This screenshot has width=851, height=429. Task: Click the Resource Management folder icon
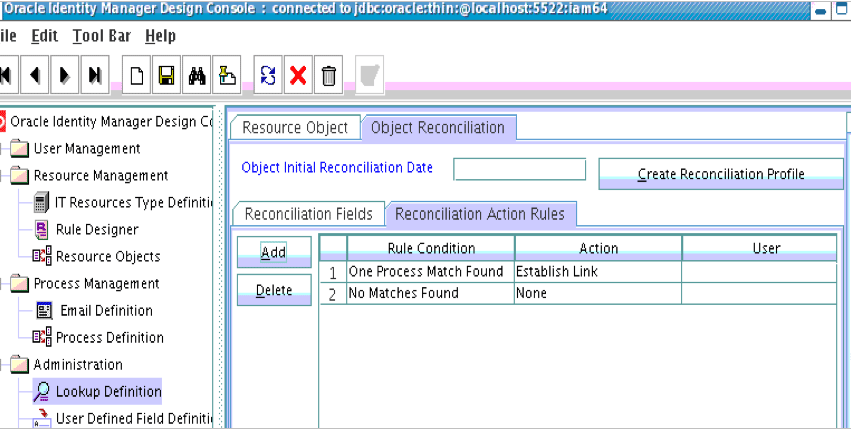coord(20,175)
